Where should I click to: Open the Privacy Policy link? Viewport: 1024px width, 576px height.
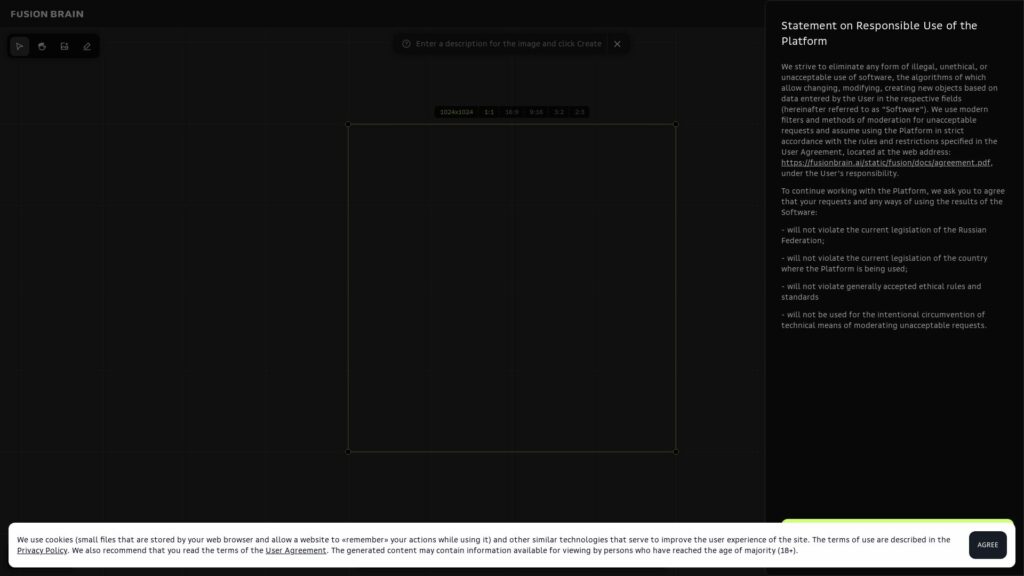click(42, 549)
